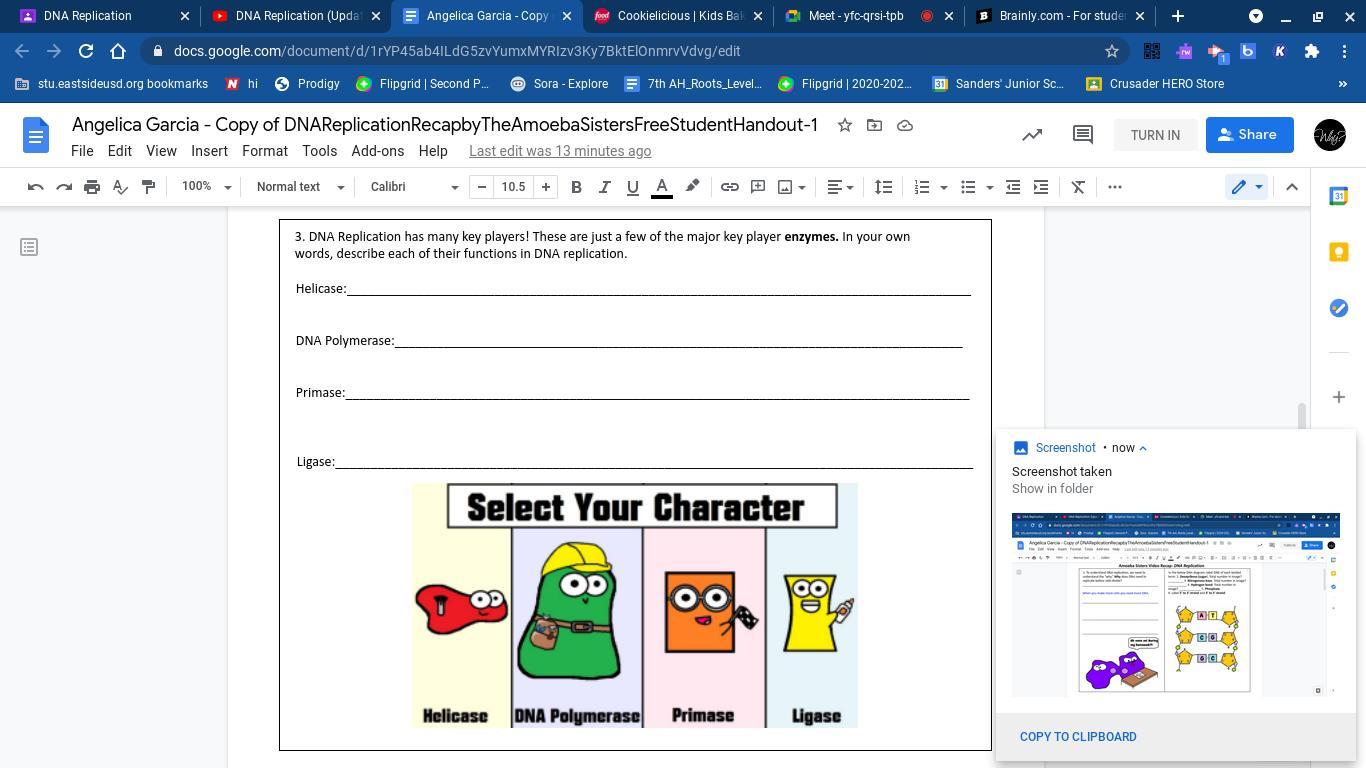Click the Undo icon in toolbar

pyautogui.click(x=36, y=187)
